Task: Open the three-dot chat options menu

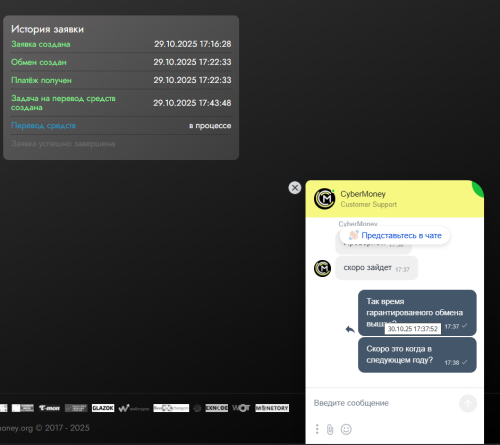Action: tap(317, 429)
